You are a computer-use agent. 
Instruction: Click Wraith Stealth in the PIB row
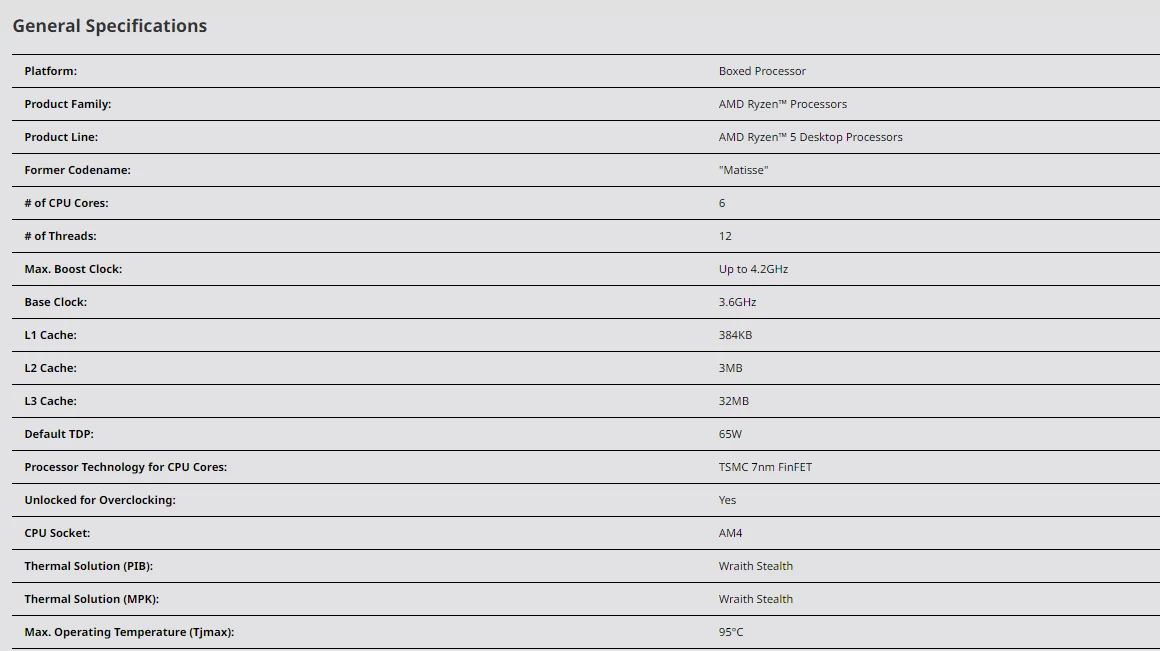tap(755, 566)
